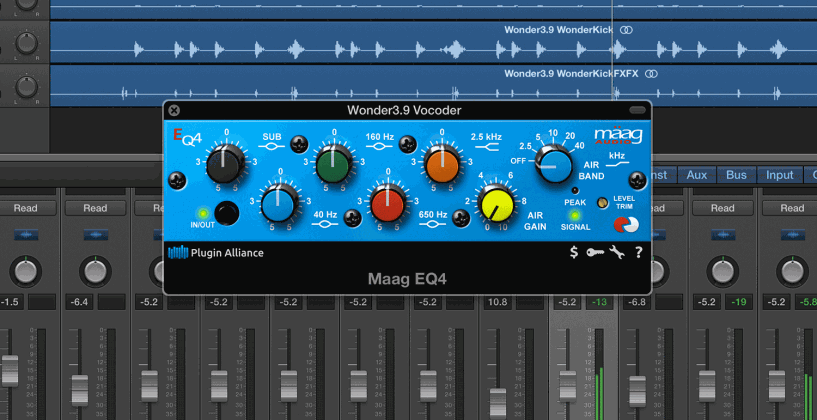
Task: Click the -5.8 peak level display
Action: pos(806,302)
